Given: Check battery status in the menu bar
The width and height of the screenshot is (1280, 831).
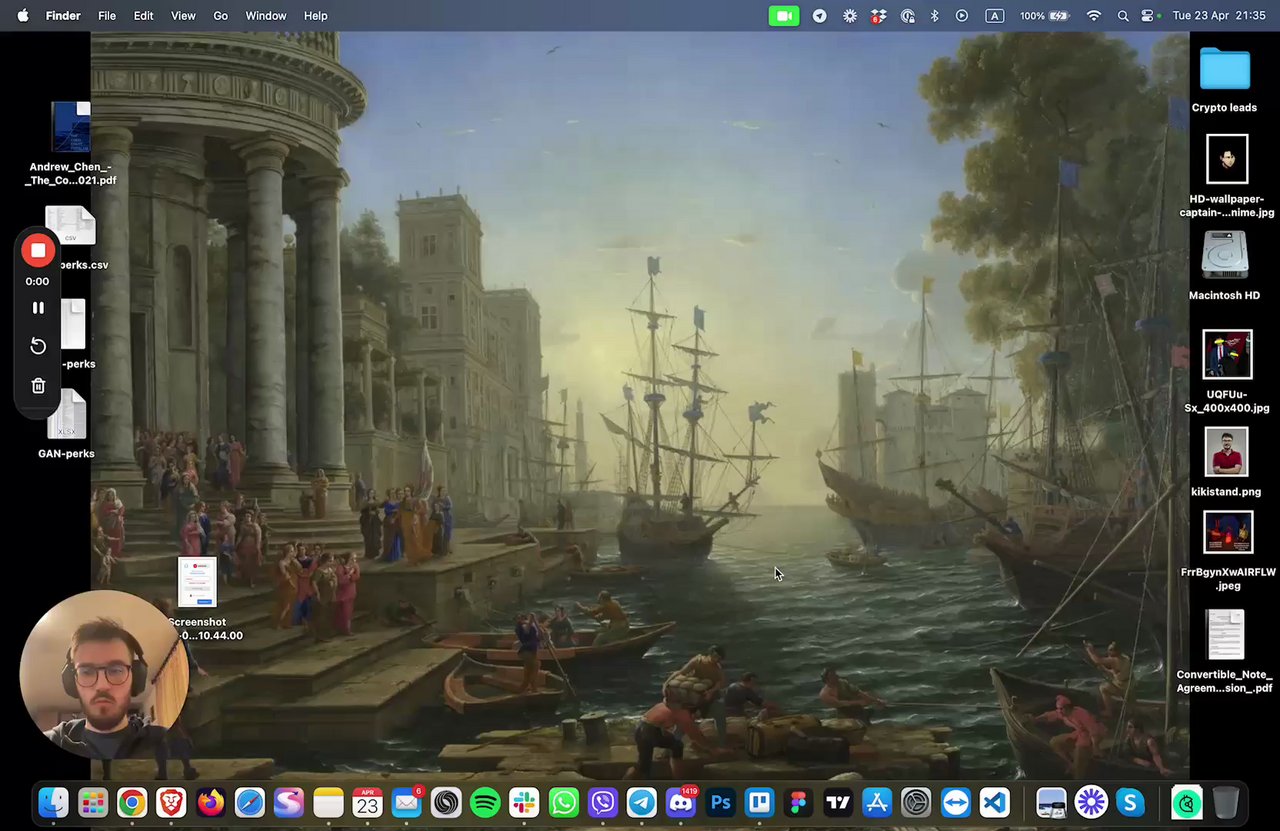Looking at the screenshot, I should tap(1045, 16).
